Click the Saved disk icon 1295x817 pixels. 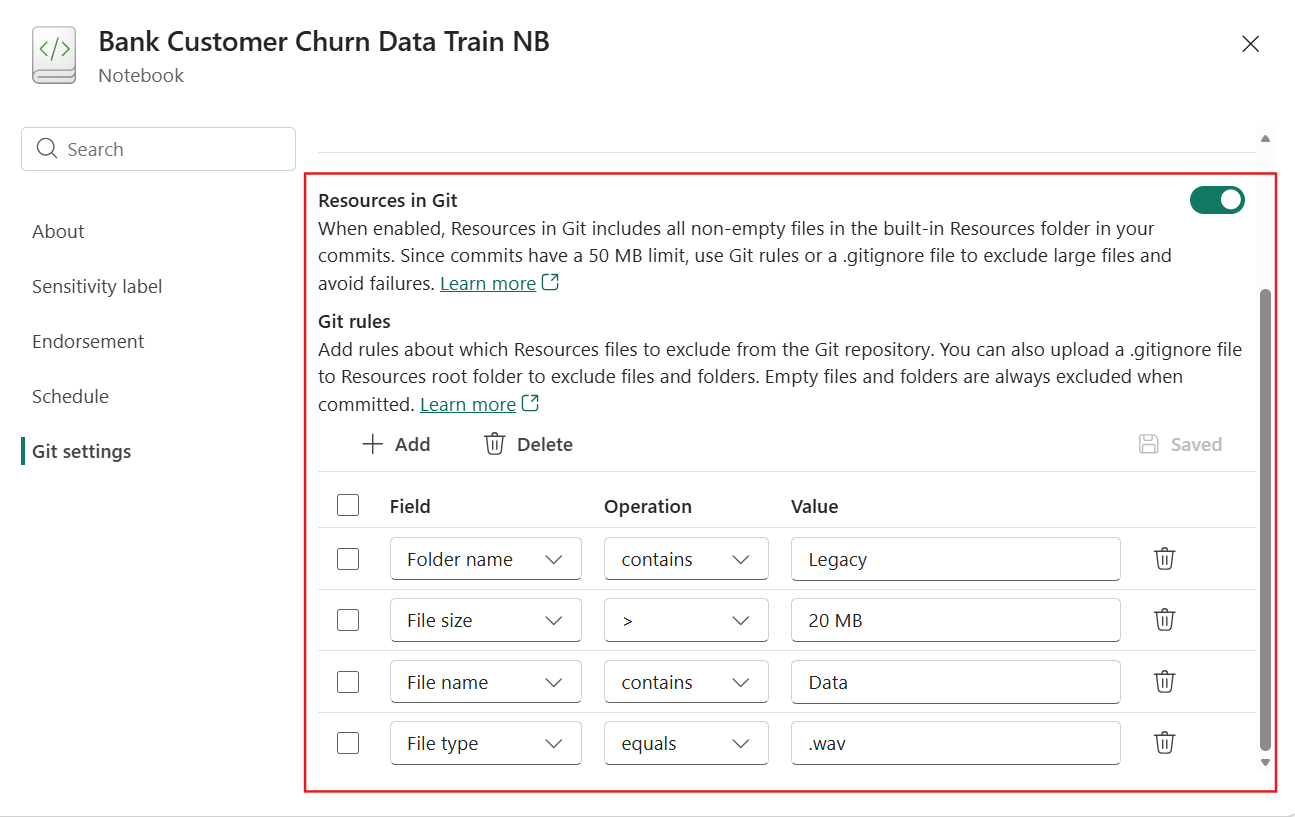[x=1149, y=444]
